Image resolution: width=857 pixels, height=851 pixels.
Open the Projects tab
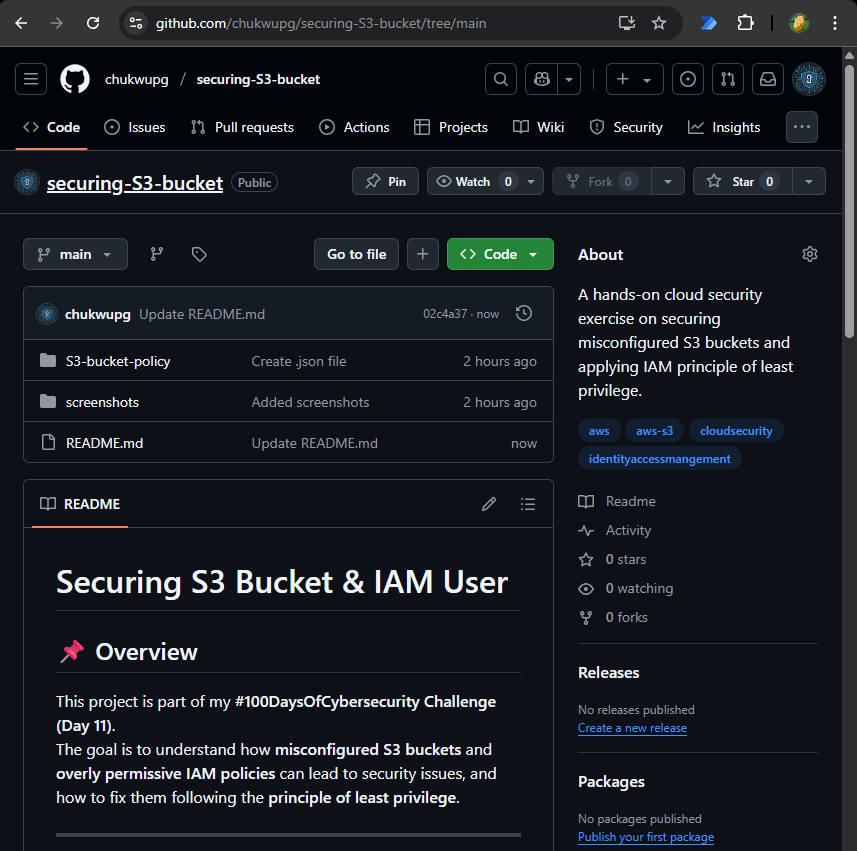point(451,127)
